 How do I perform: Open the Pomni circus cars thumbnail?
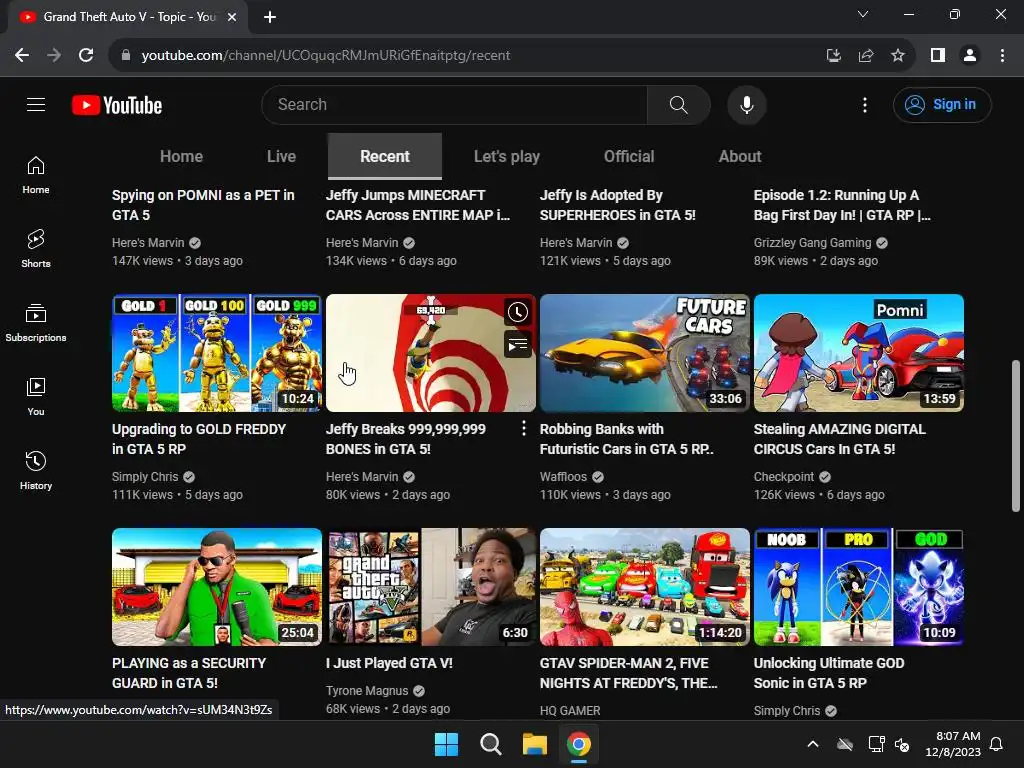tap(859, 353)
